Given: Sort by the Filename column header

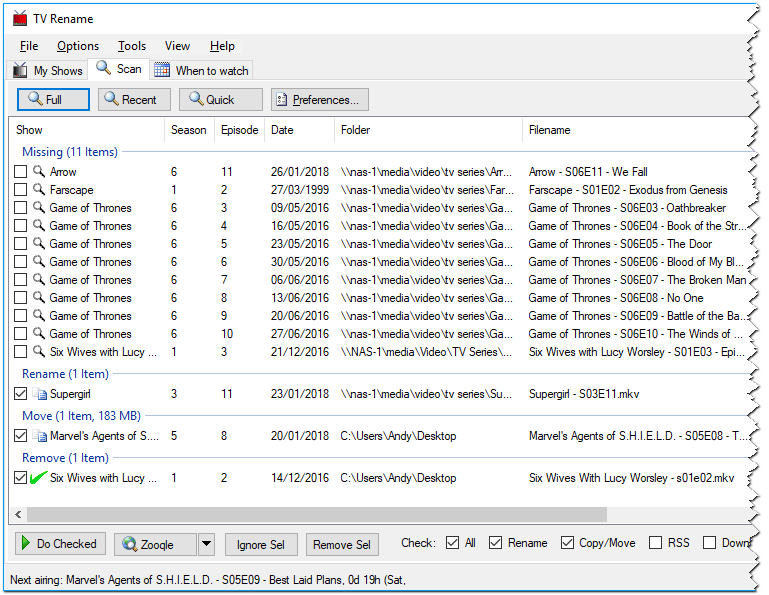Looking at the screenshot, I should (x=637, y=130).
